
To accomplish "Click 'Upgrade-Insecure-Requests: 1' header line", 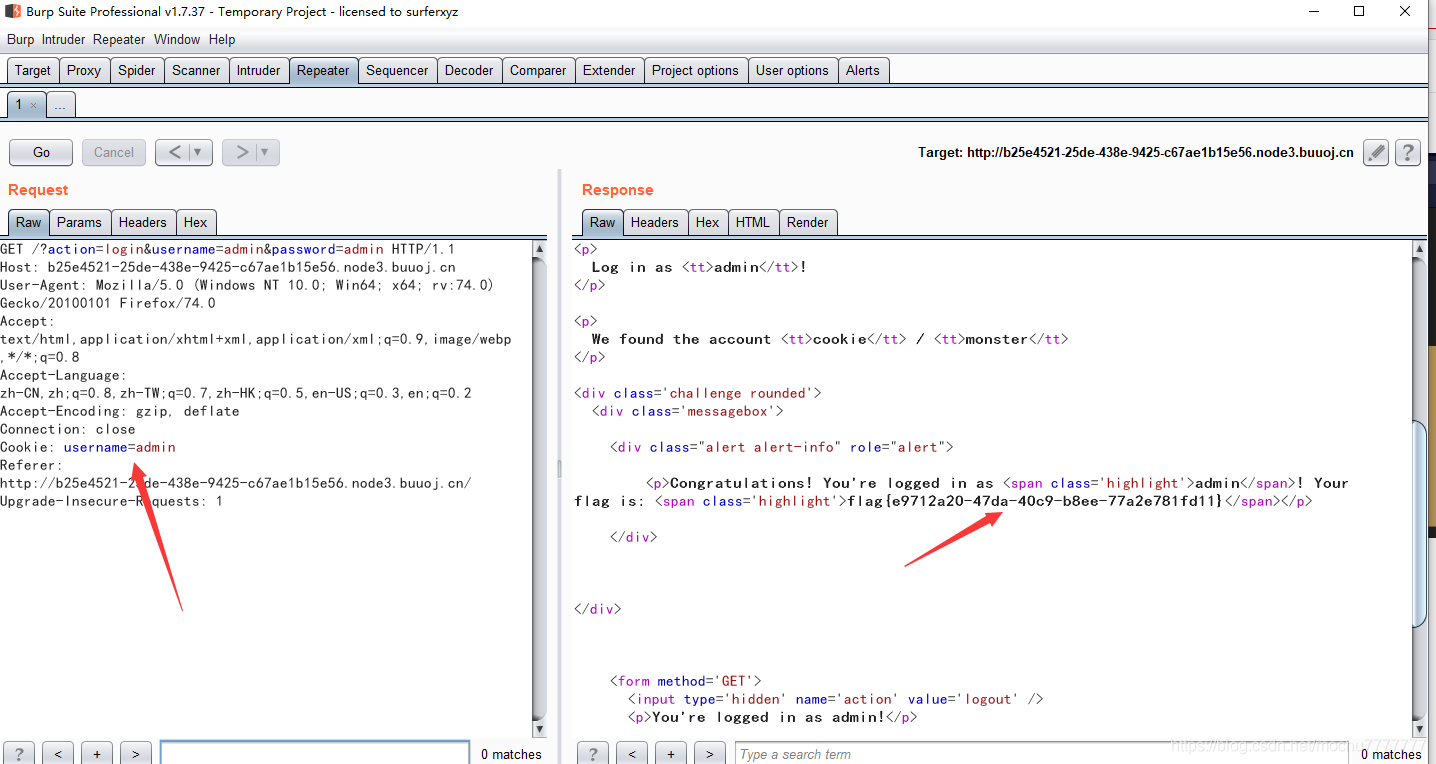I will click(112, 501).
